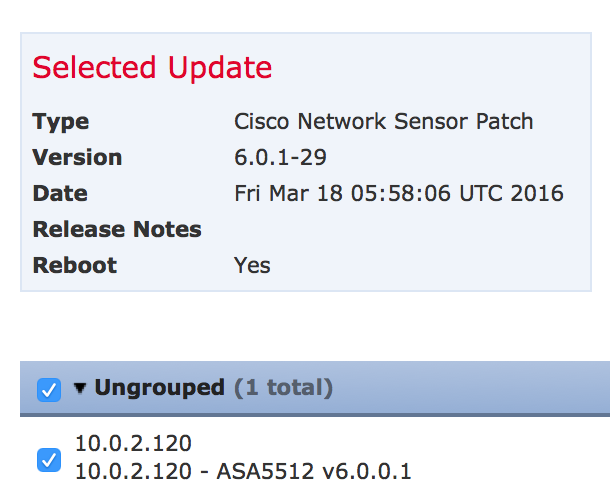Screen dimensions: 610x504
Task: Click the Ungrouped group label
Action: click(159, 387)
